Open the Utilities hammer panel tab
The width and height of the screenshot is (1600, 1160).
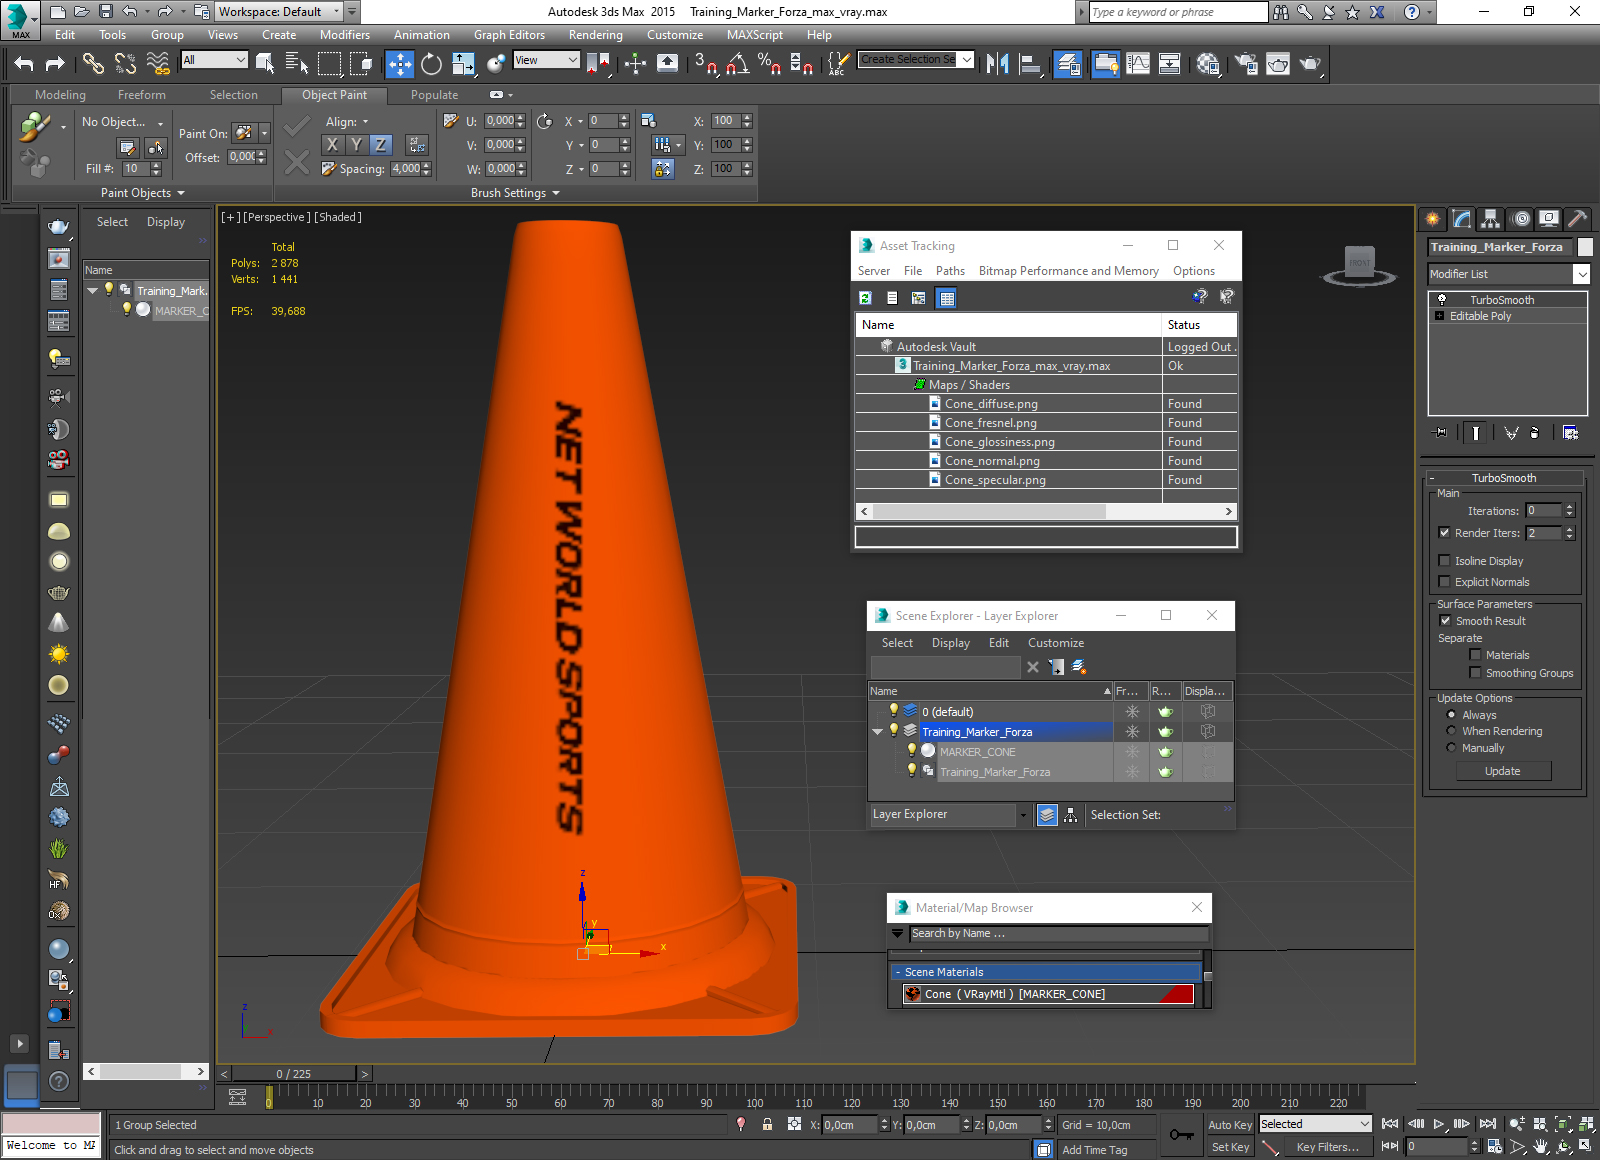pos(1577,219)
